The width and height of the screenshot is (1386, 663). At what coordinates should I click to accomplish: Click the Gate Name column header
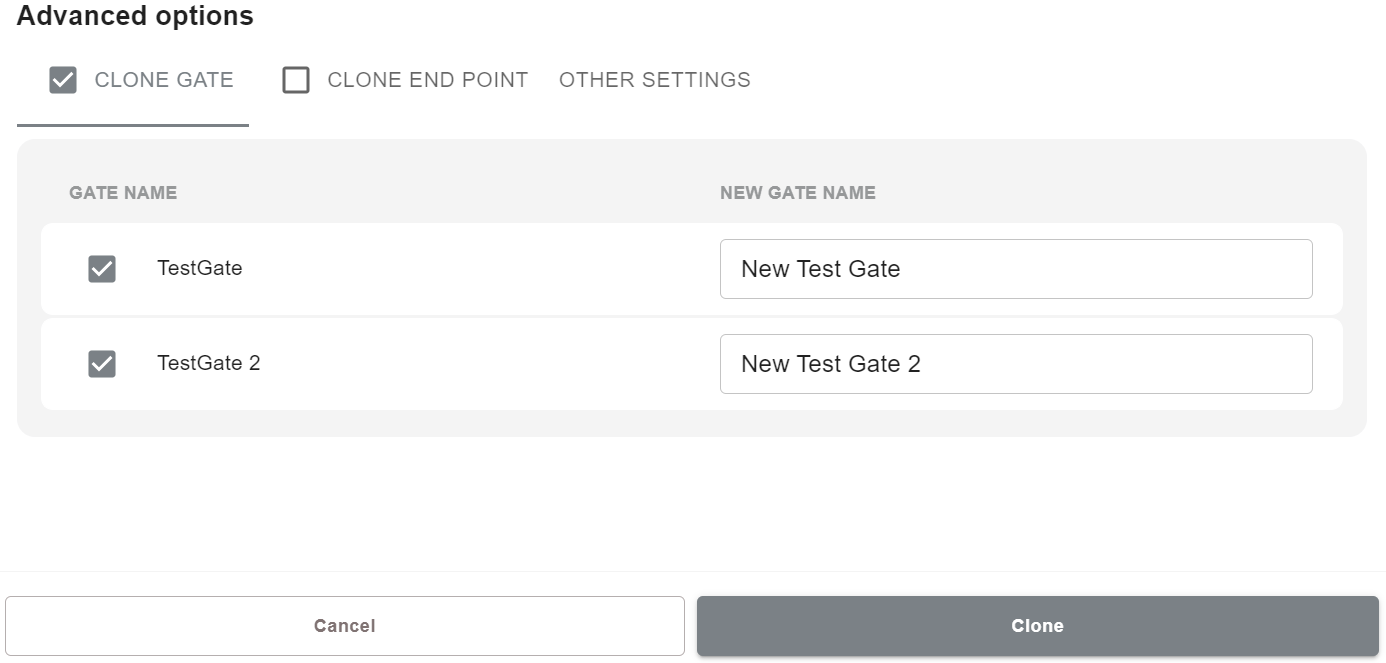click(123, 193)
